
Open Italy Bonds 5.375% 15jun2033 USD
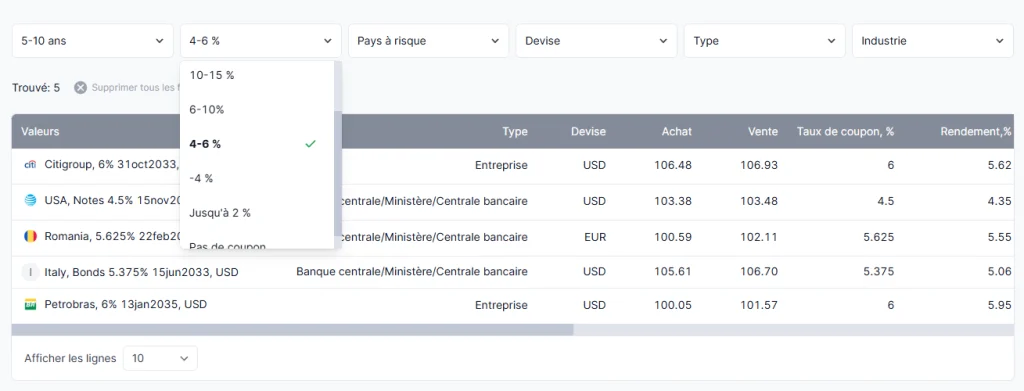pos(141,272)
